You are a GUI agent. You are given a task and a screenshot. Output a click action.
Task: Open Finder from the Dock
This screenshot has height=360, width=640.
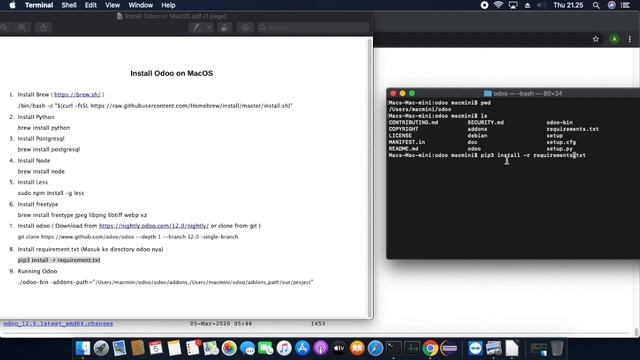pyautogui.click(x=83, y=348)
